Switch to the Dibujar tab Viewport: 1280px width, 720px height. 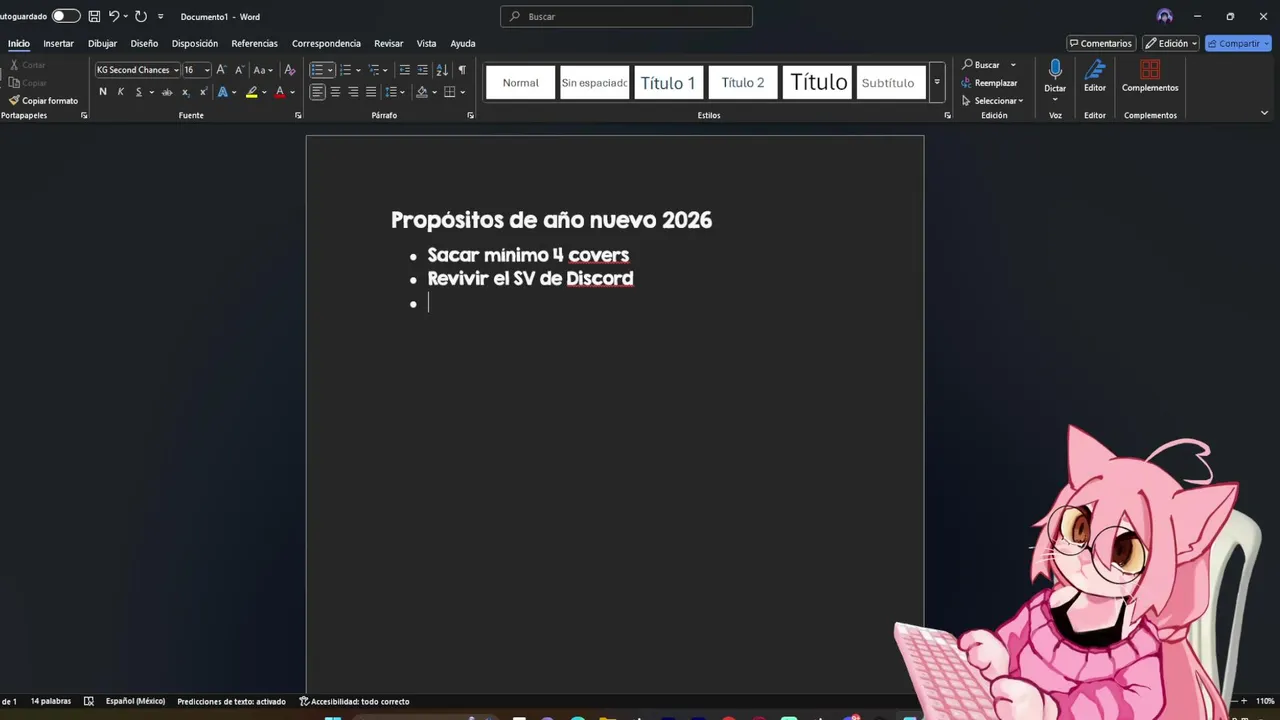pos(102,43)
